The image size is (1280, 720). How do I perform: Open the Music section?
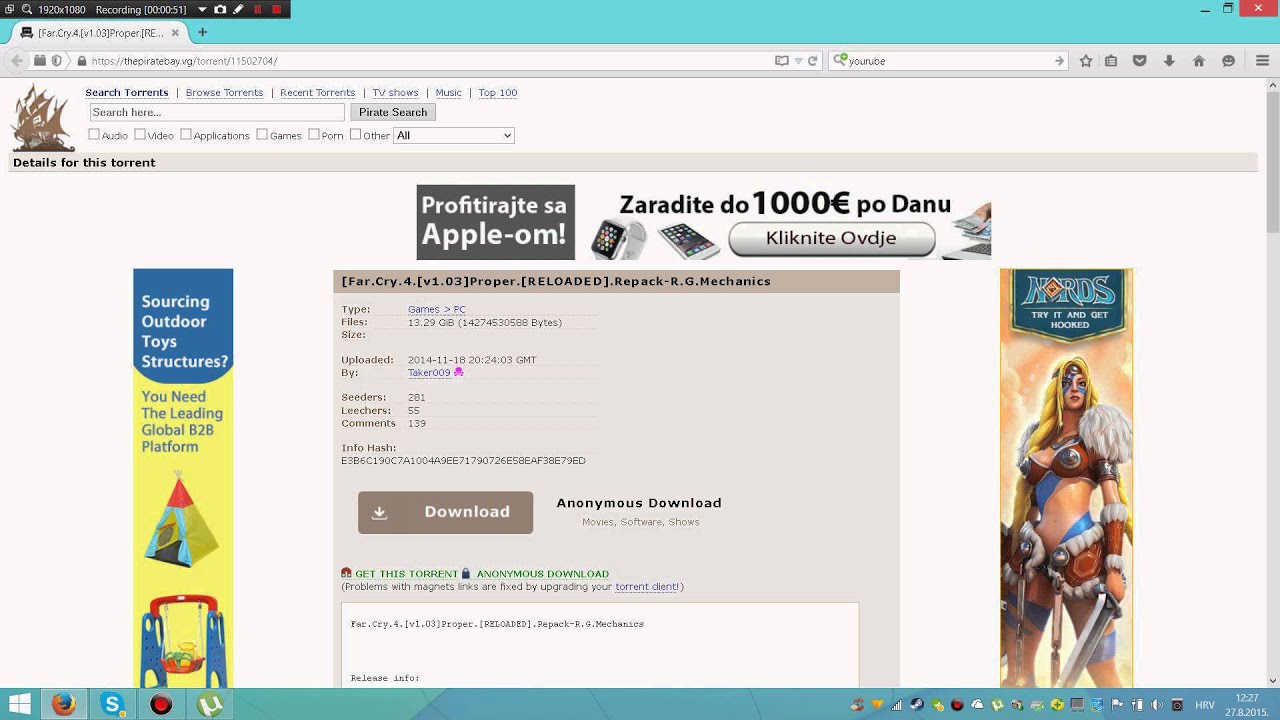(448, 92)
